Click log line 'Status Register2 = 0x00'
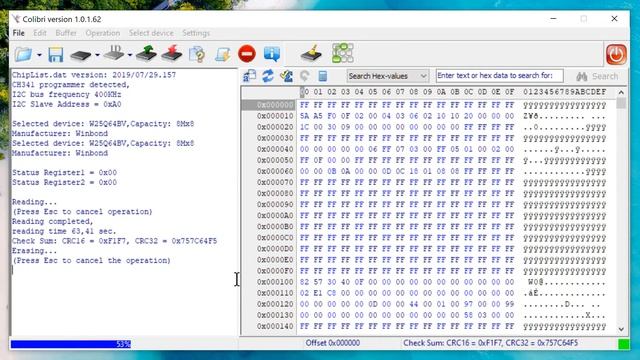Image resolution: width=640 pixels, height=360 pixels. click(64, 182)
